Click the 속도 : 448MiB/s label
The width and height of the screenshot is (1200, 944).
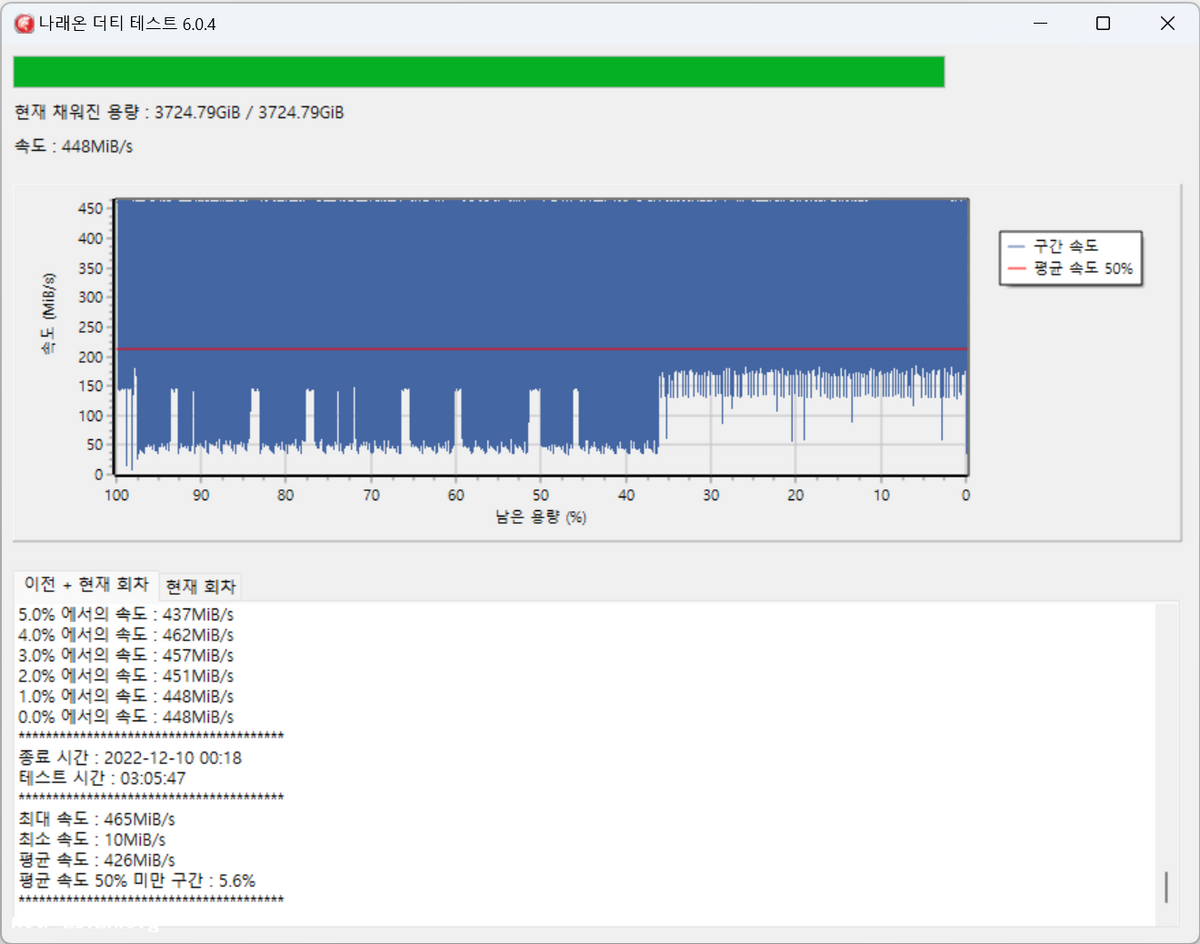click(x=74, y=147)
